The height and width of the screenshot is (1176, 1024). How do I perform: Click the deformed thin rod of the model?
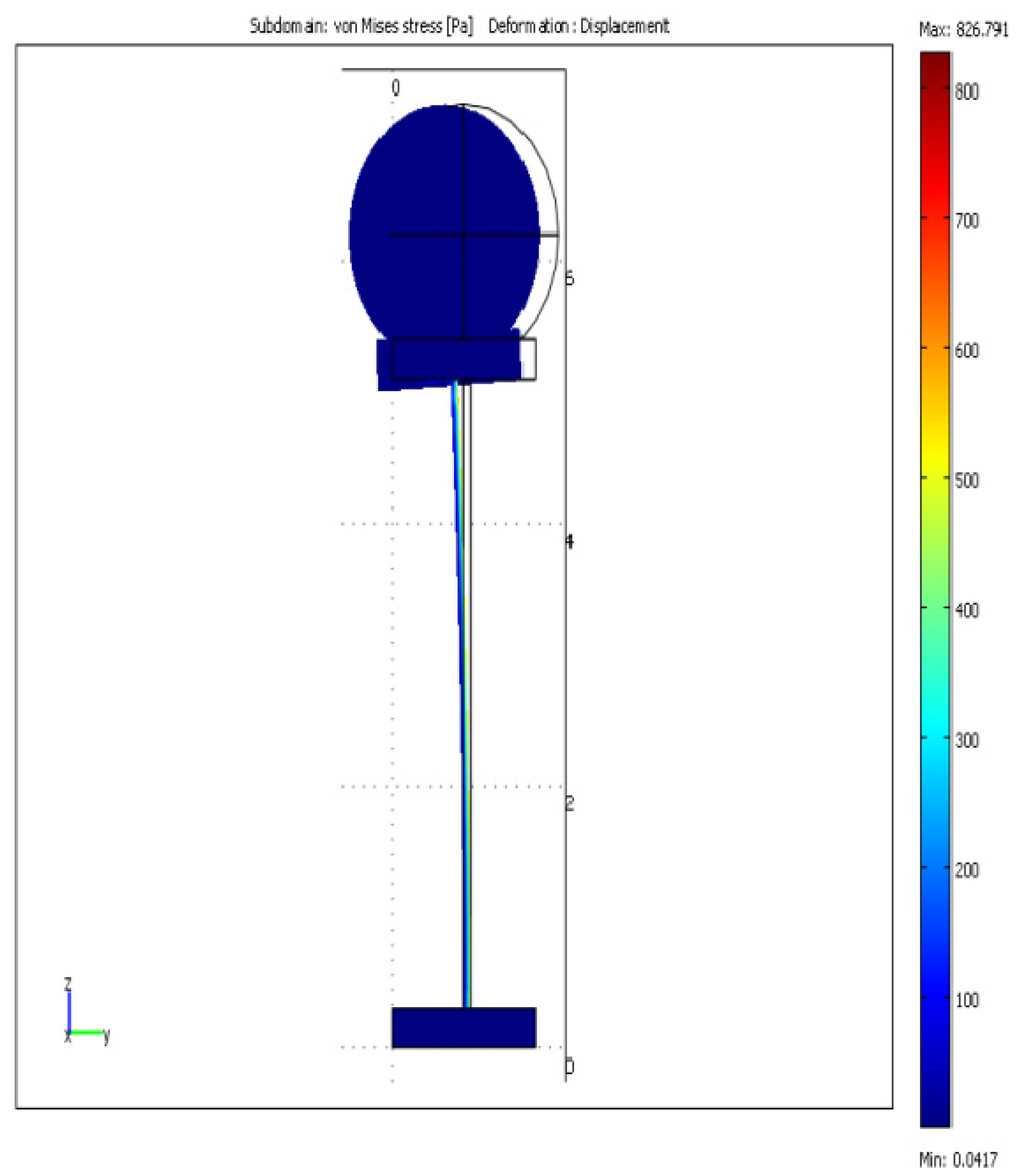(x=461, y=694)
